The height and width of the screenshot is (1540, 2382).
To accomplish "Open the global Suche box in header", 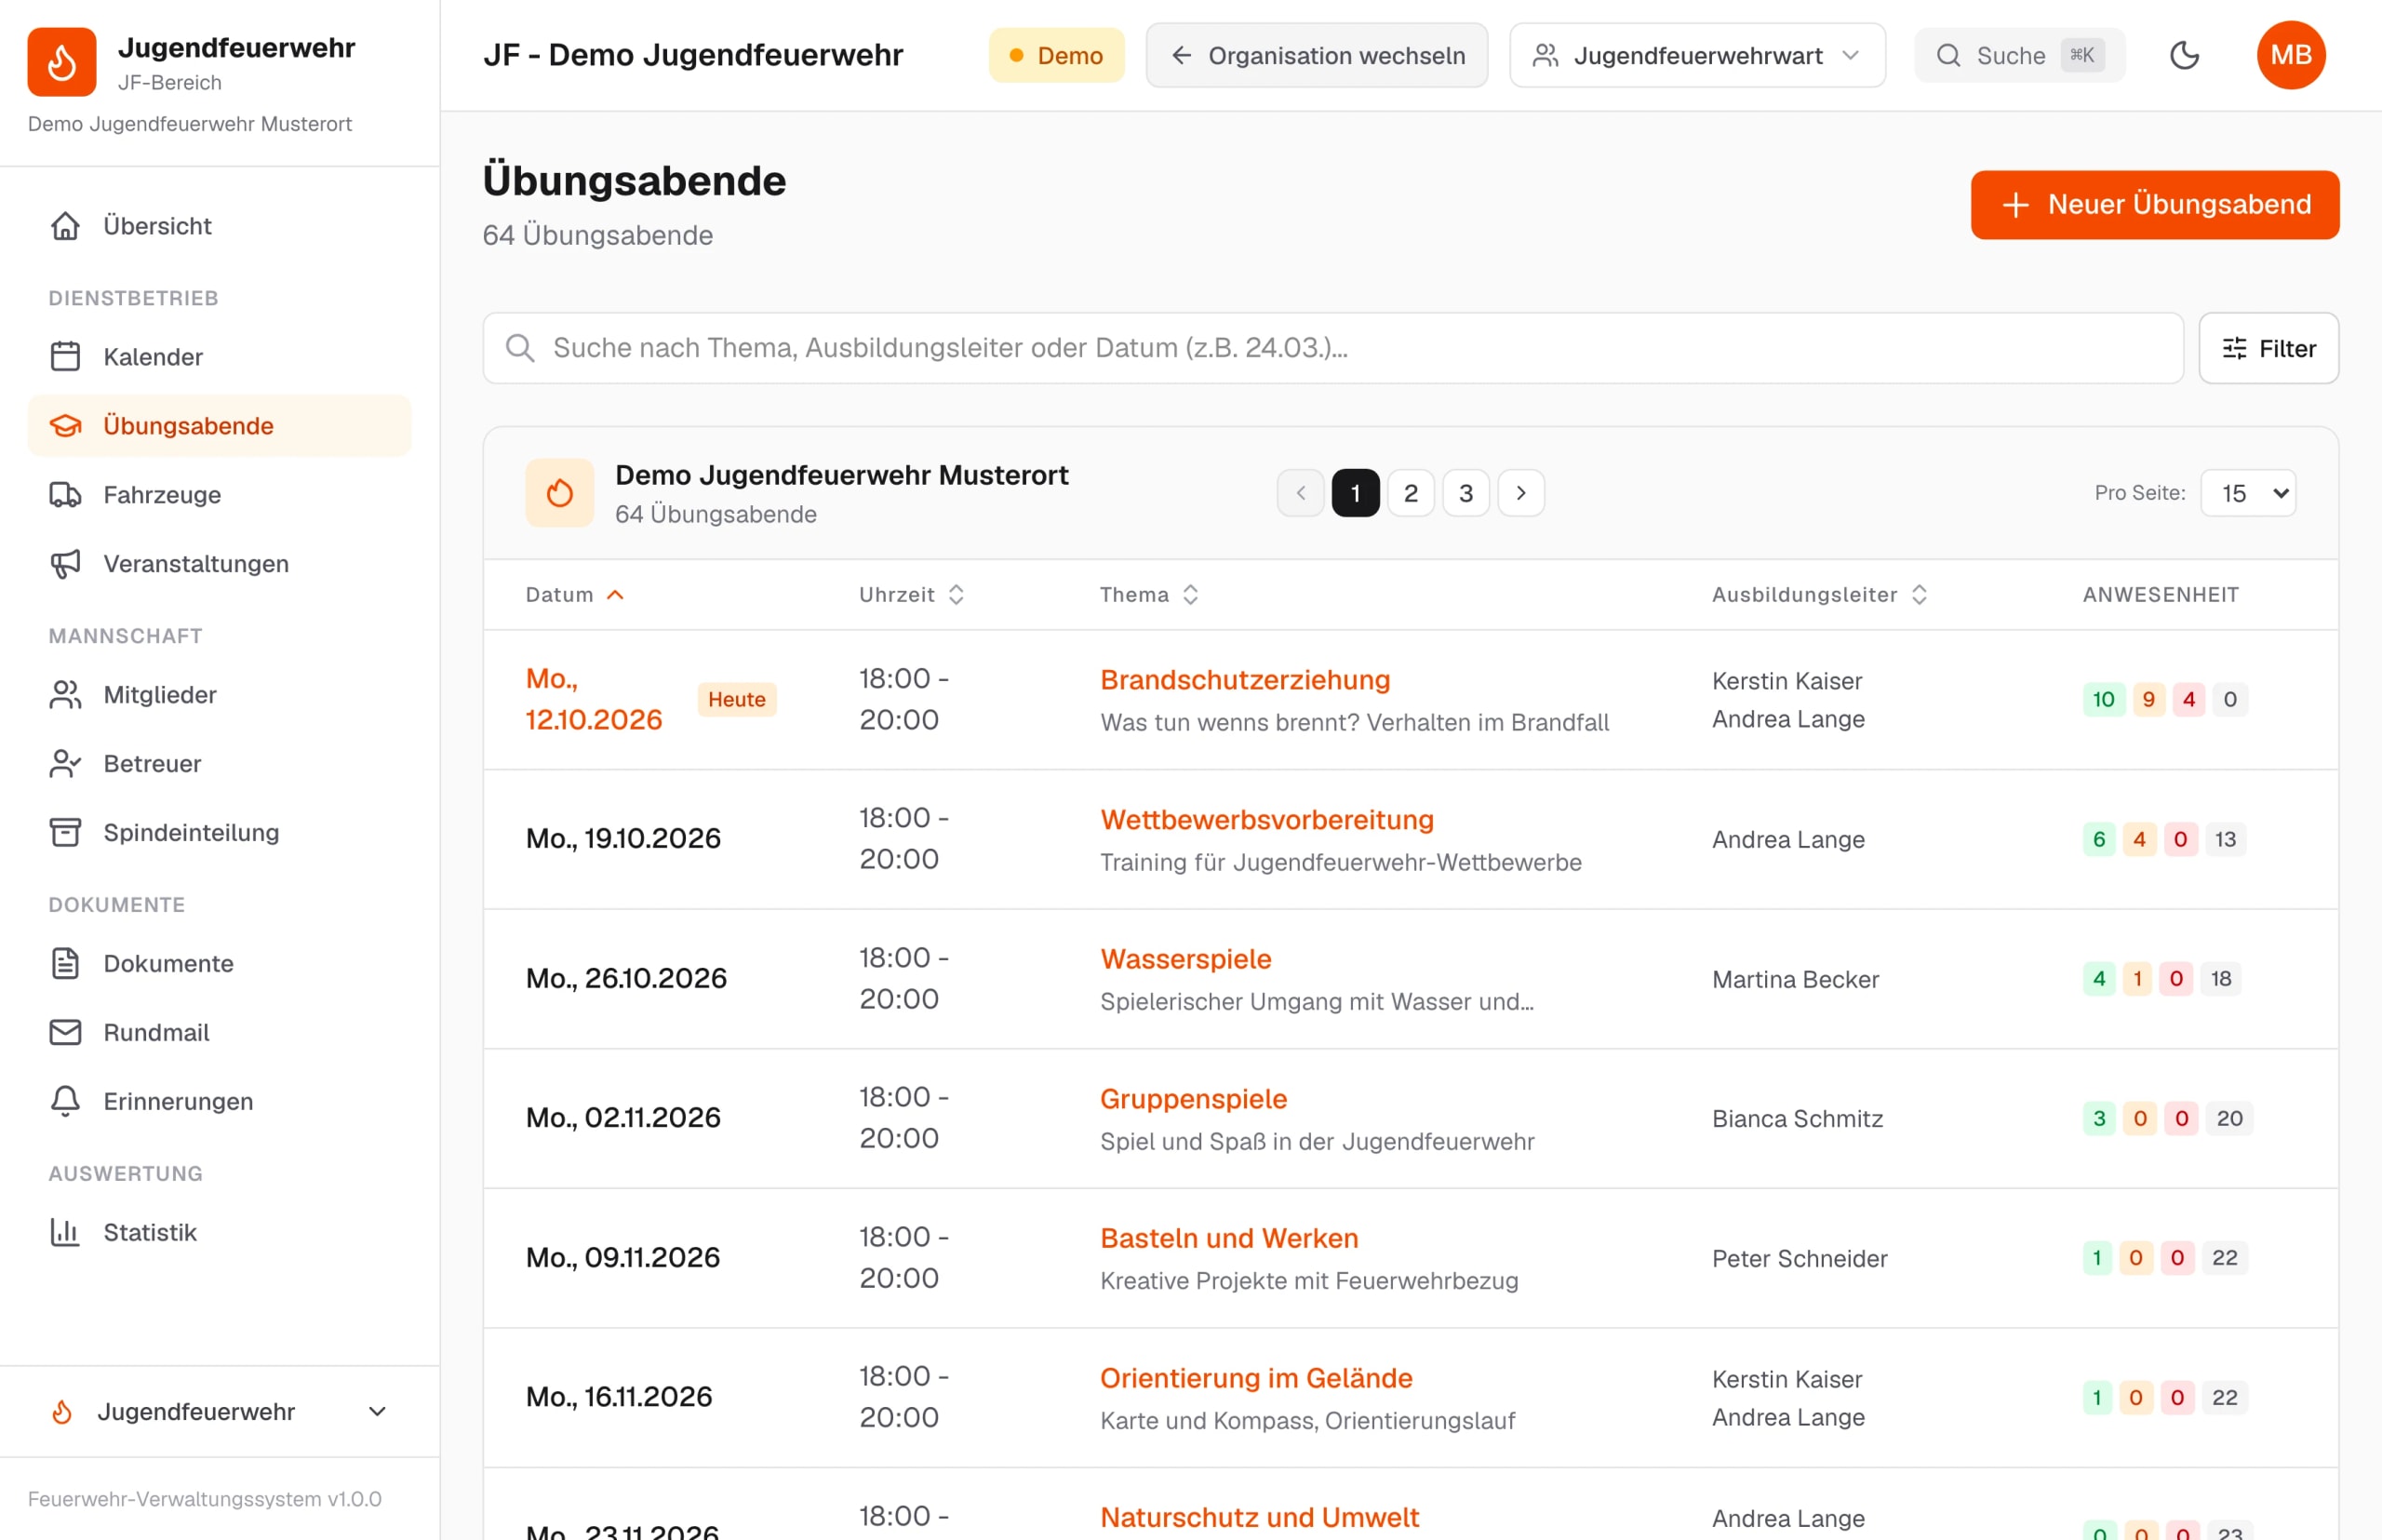I will click(2019, 55).
